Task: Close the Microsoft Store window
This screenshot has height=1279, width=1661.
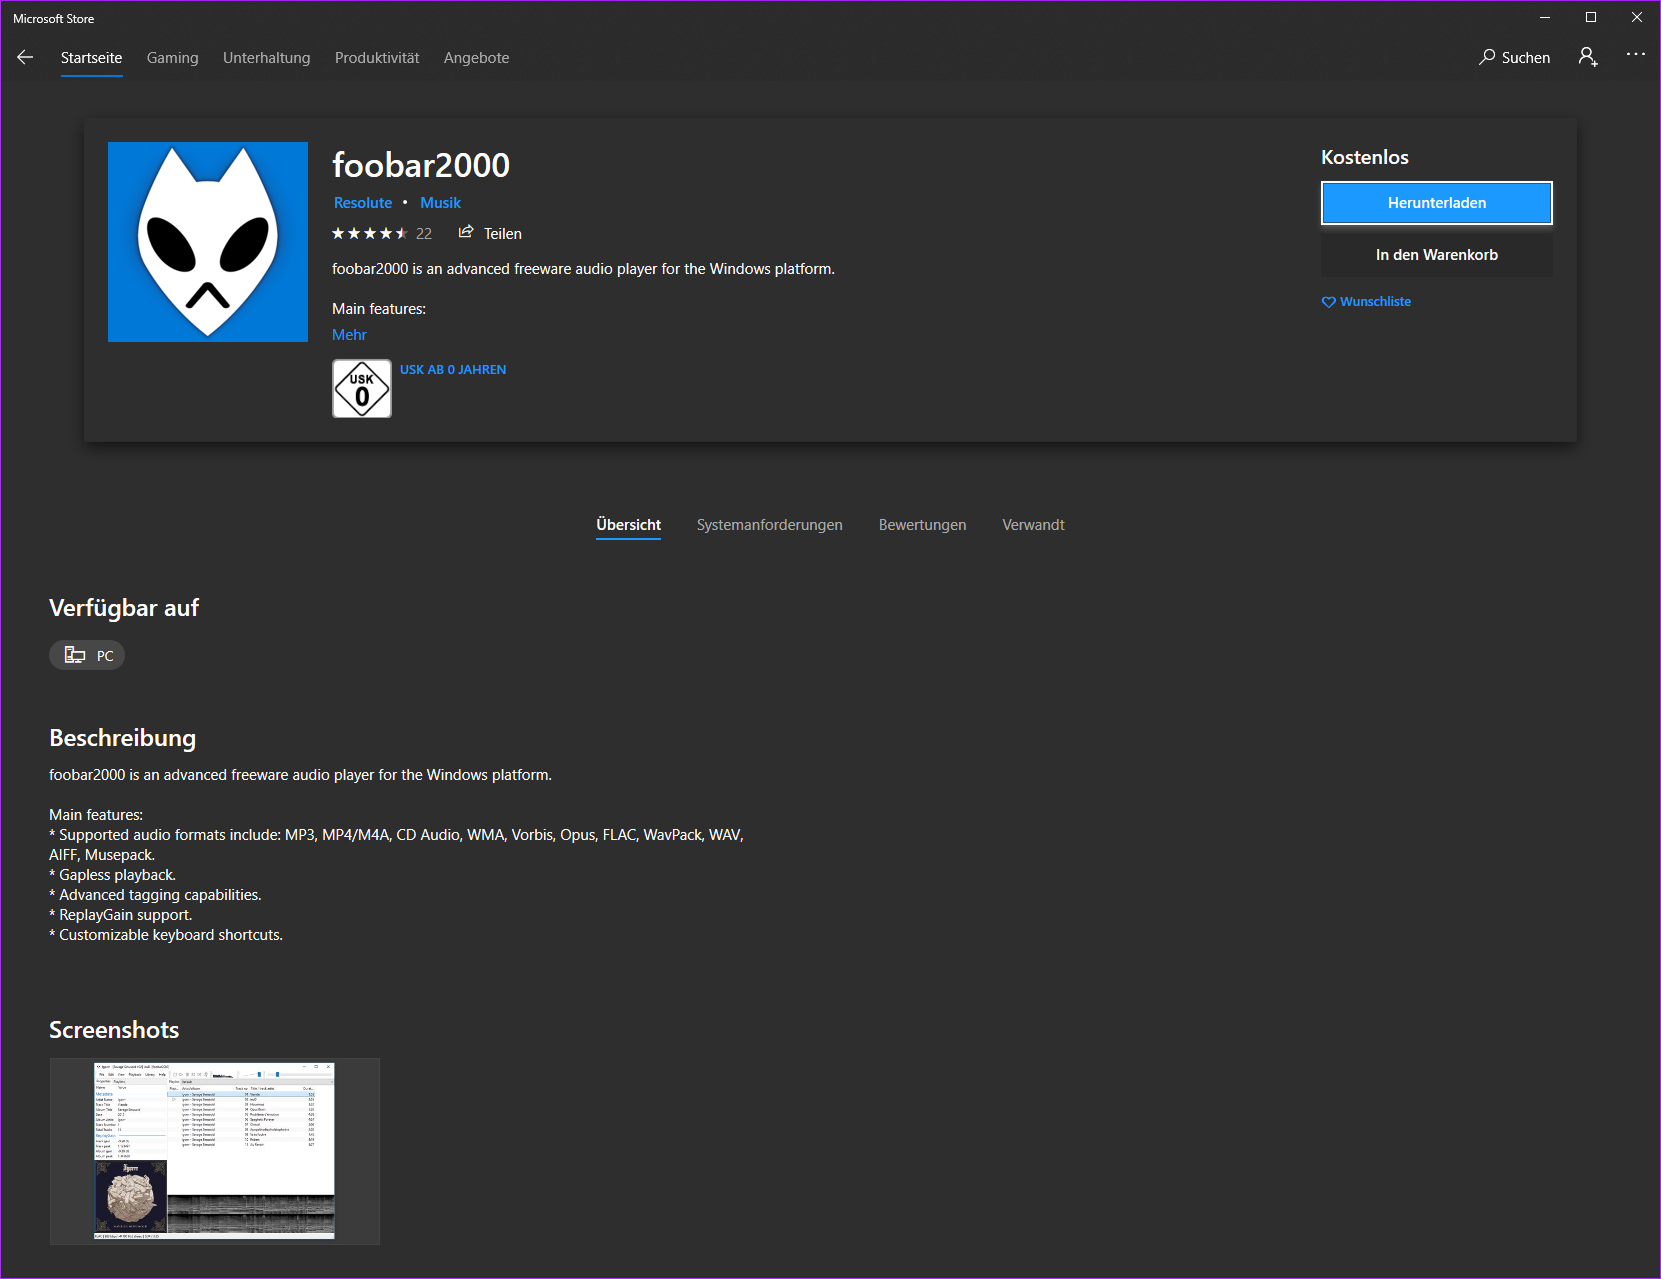Action: [1637, 17]
